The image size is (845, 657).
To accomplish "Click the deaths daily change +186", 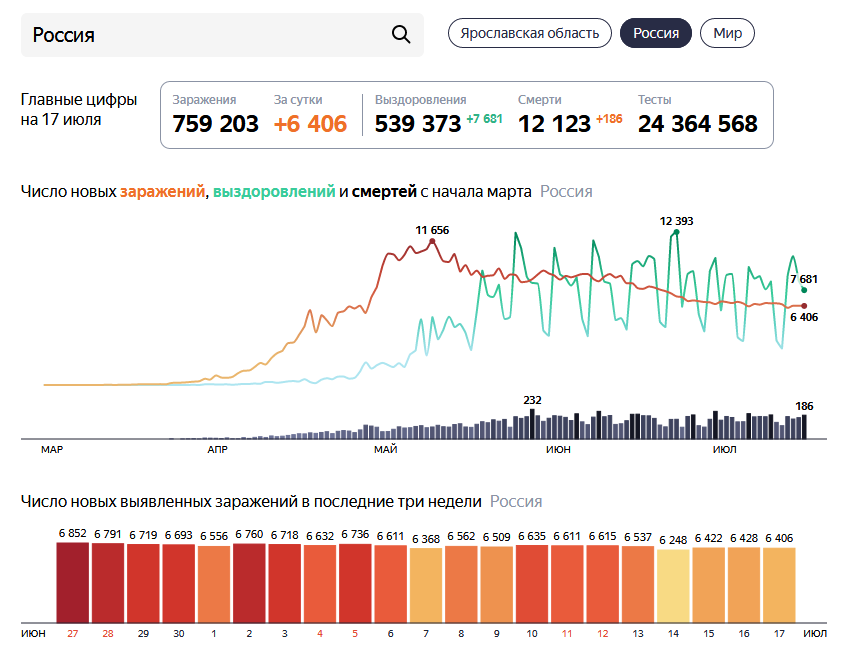I will [609, 119].
